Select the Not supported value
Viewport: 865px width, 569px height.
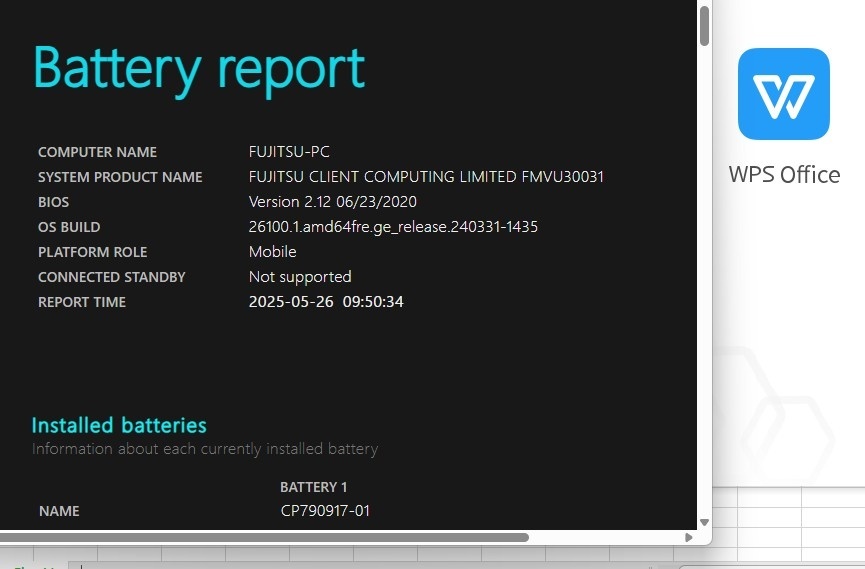point(300,277)
